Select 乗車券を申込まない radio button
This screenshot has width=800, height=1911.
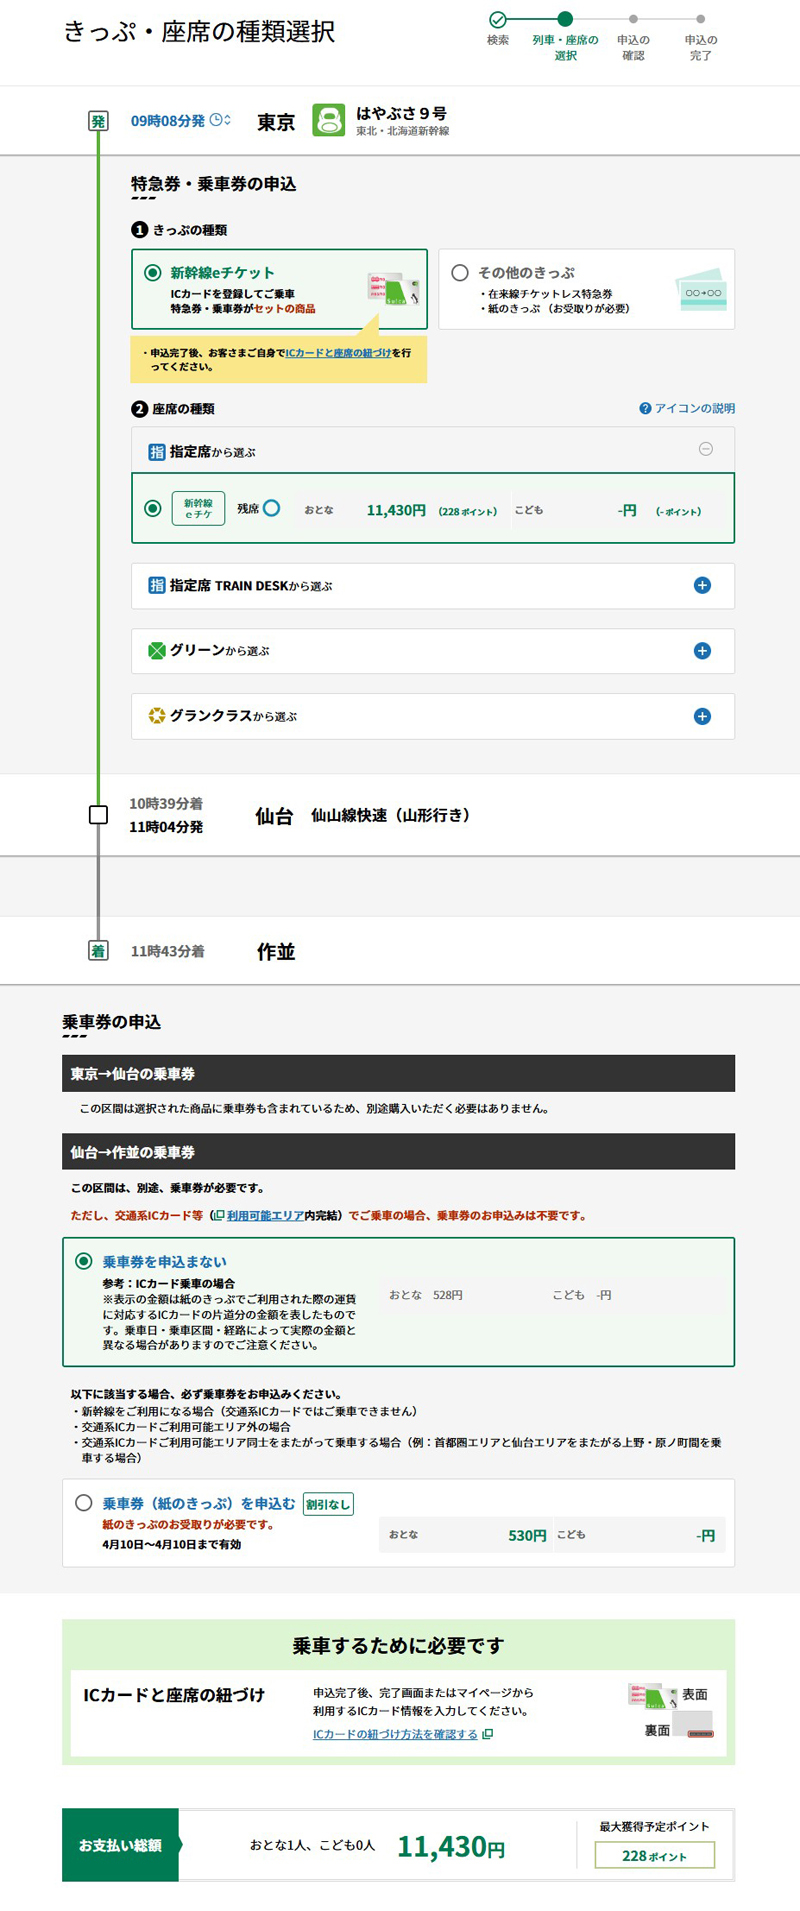point(84,1262)
